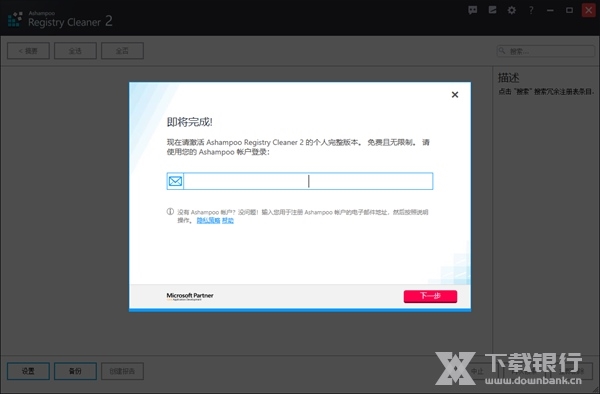Click the 描述 description panel heading
Viewport: 600px width, 394px height.
click(x=509, y=78)
